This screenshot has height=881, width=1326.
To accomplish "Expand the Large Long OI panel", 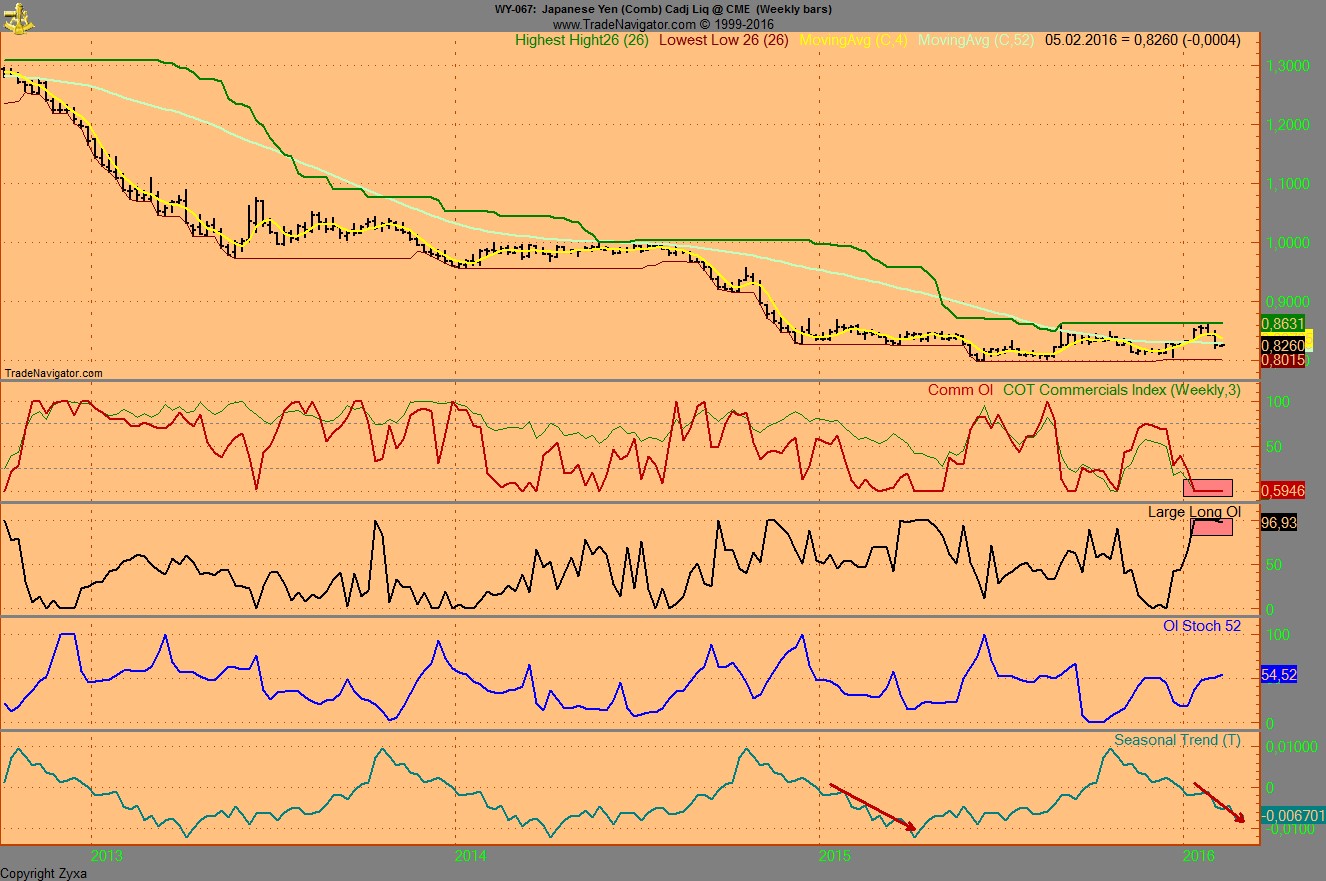I will click(1194, 512).
